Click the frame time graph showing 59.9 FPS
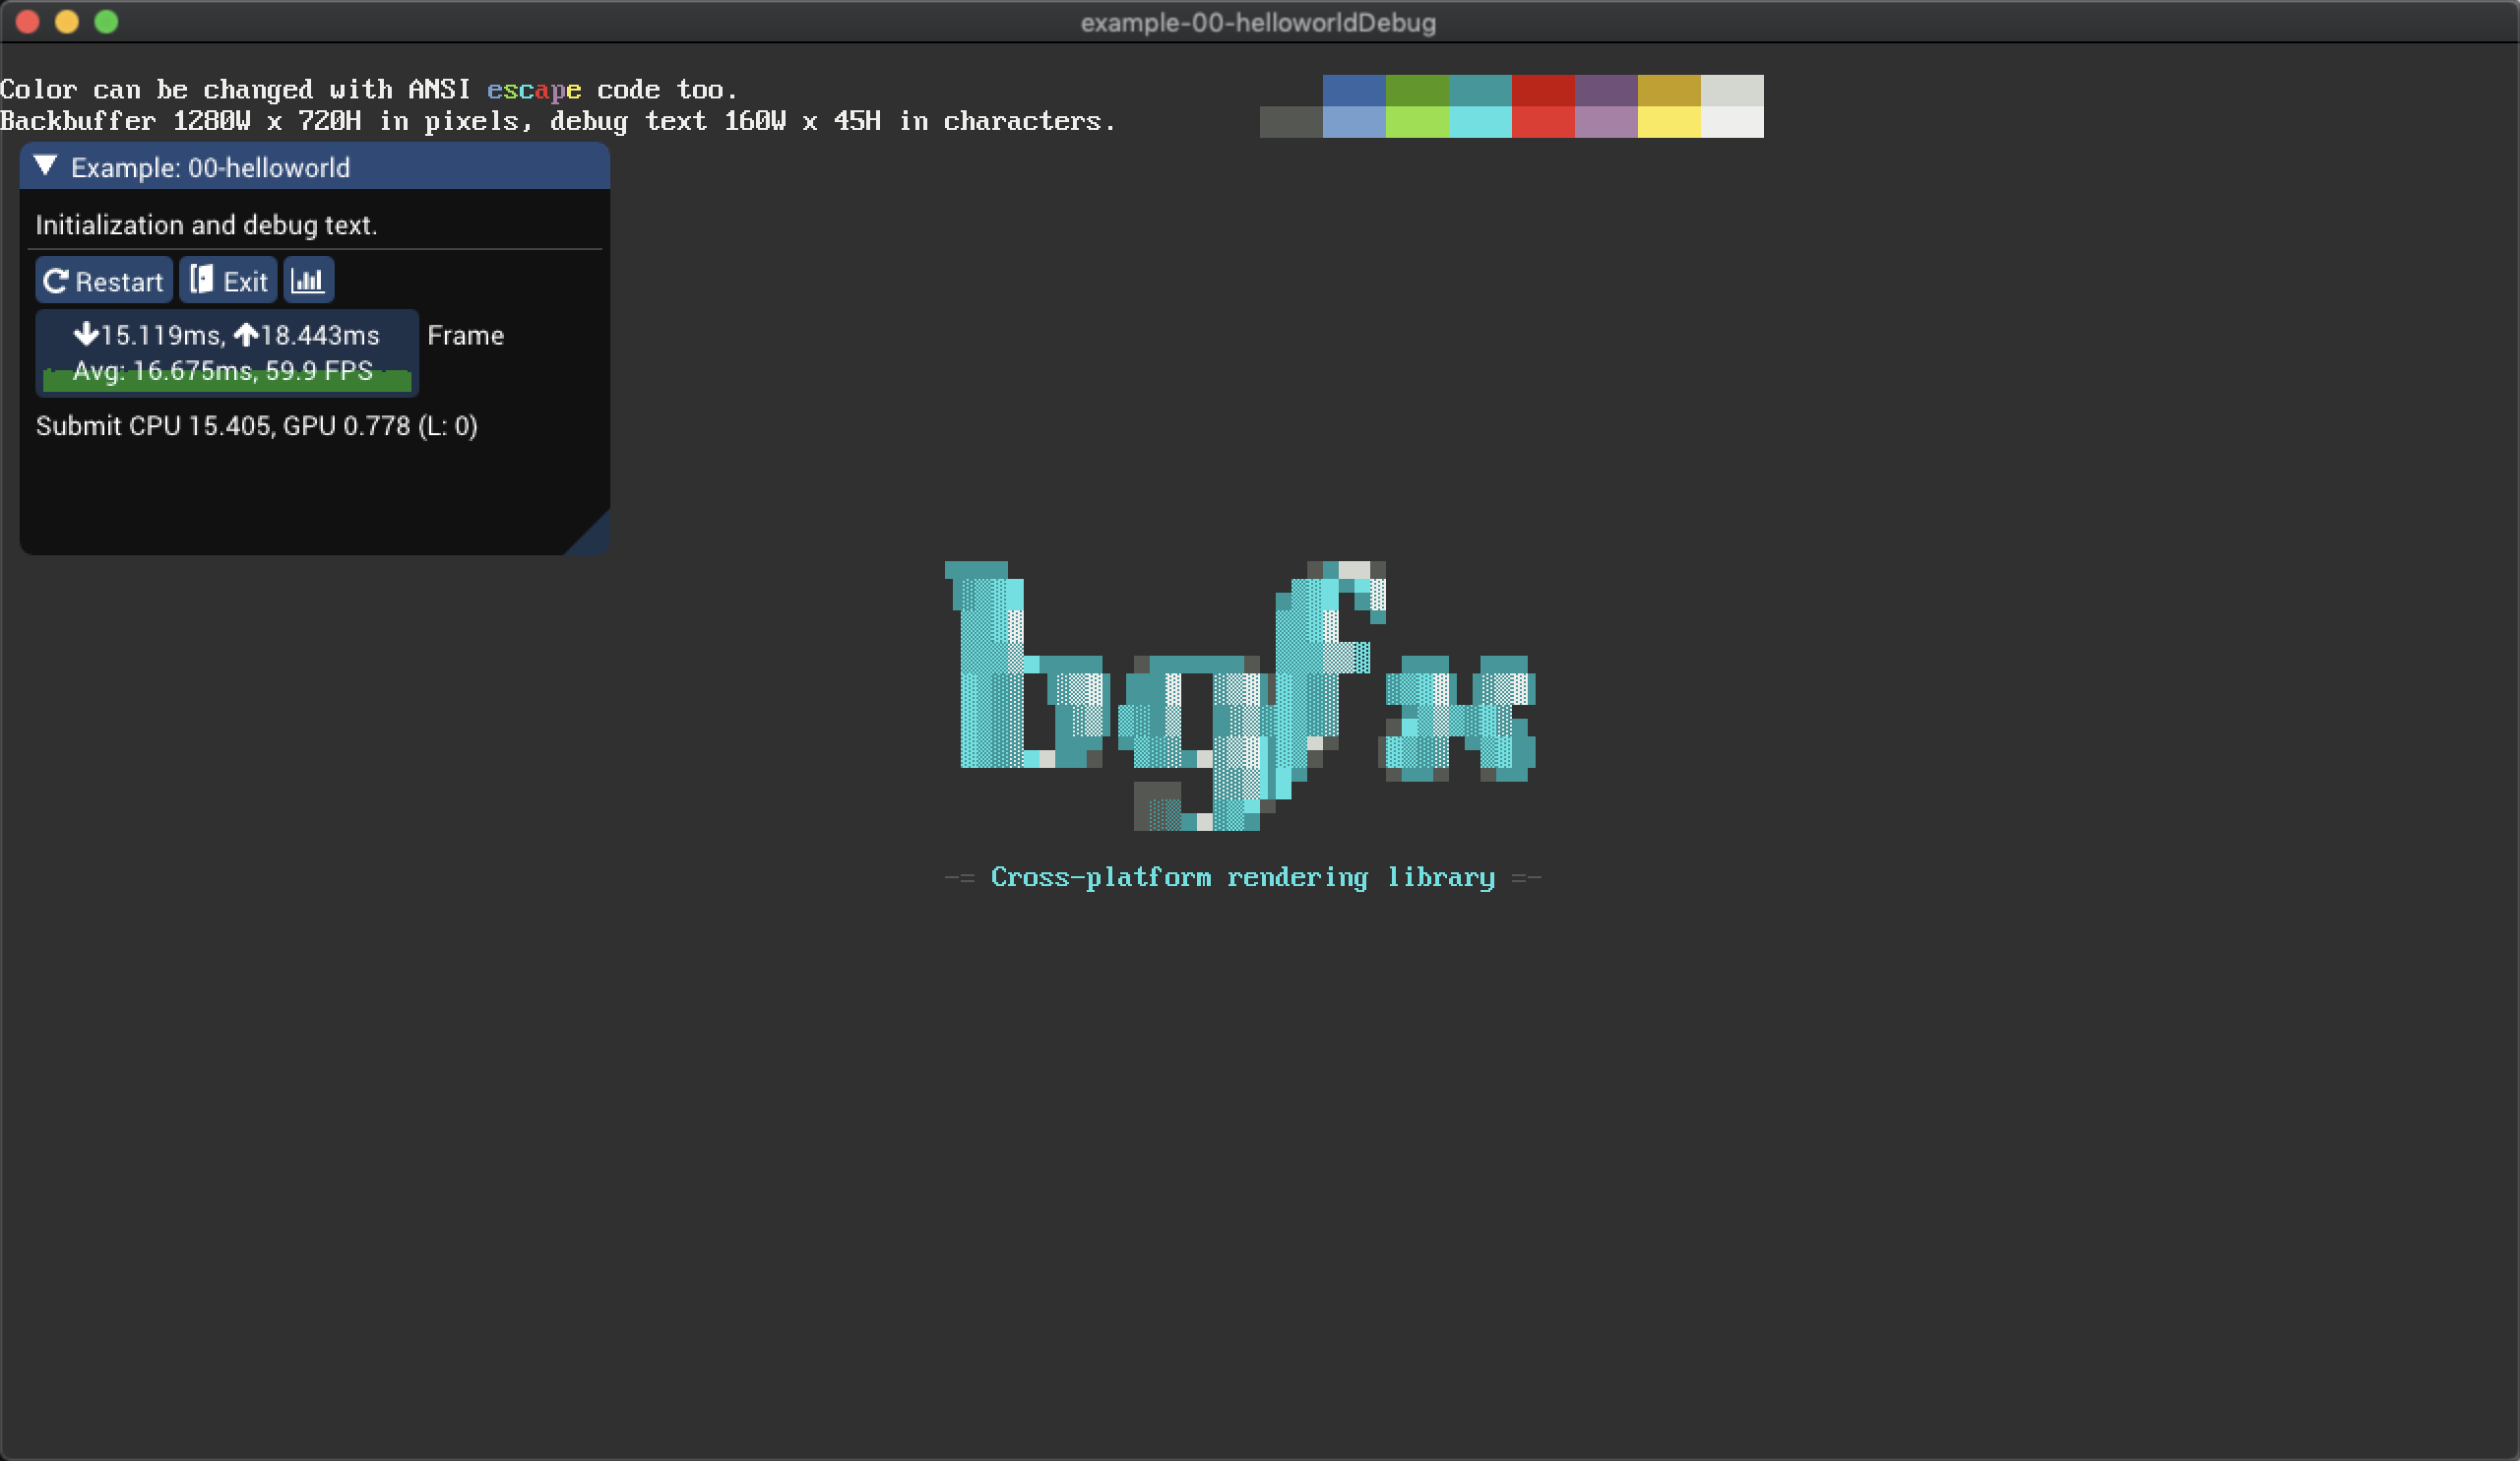2520x1461 pixels. (226, 371)
